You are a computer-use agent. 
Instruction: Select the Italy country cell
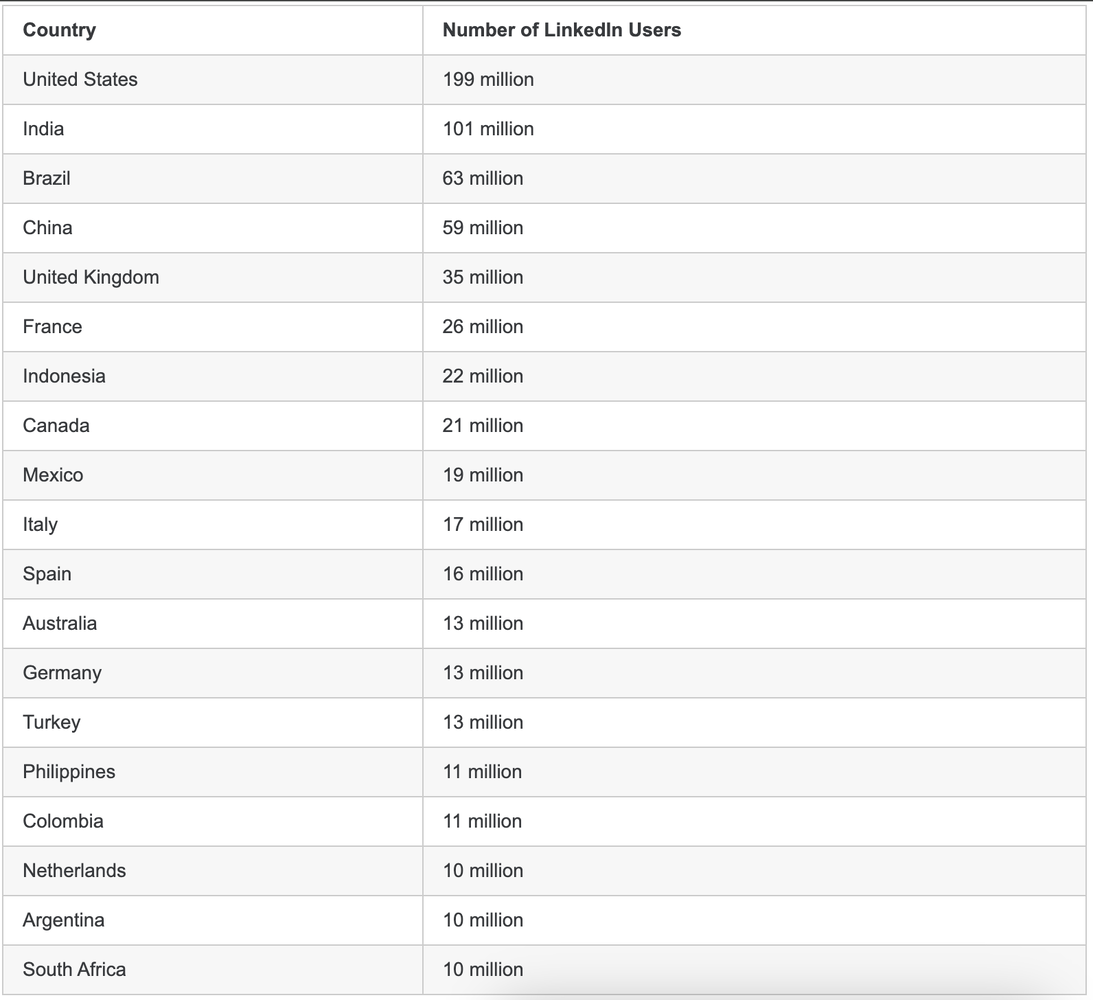pyautogui.click(x=40, y=525)
